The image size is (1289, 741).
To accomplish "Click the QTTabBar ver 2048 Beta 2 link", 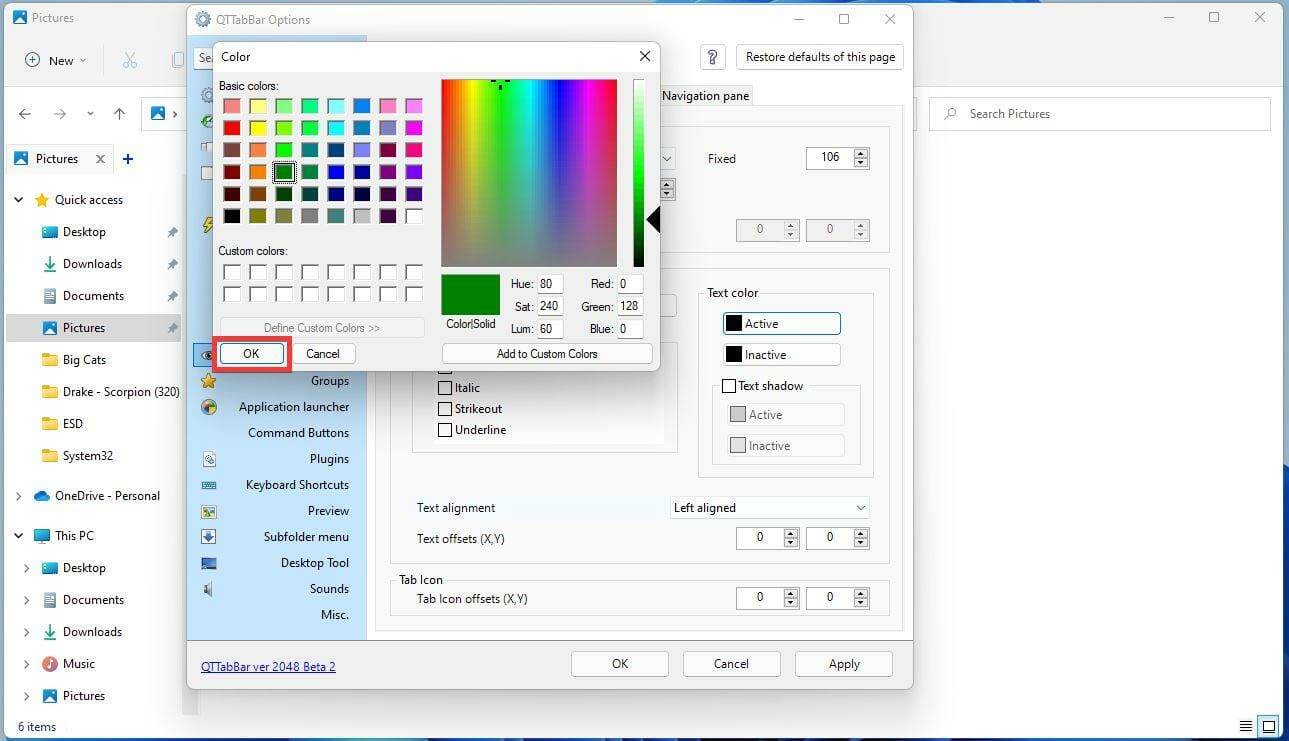I will point(268,665).
